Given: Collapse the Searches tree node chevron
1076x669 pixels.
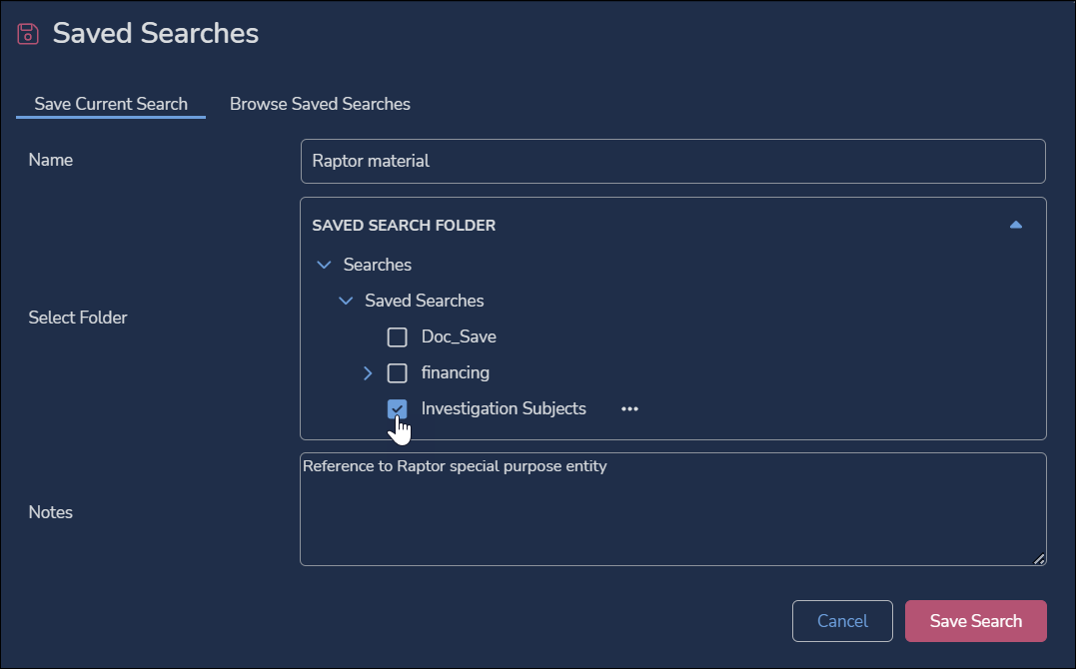Looking at the screenshot, I should (323, 265).
